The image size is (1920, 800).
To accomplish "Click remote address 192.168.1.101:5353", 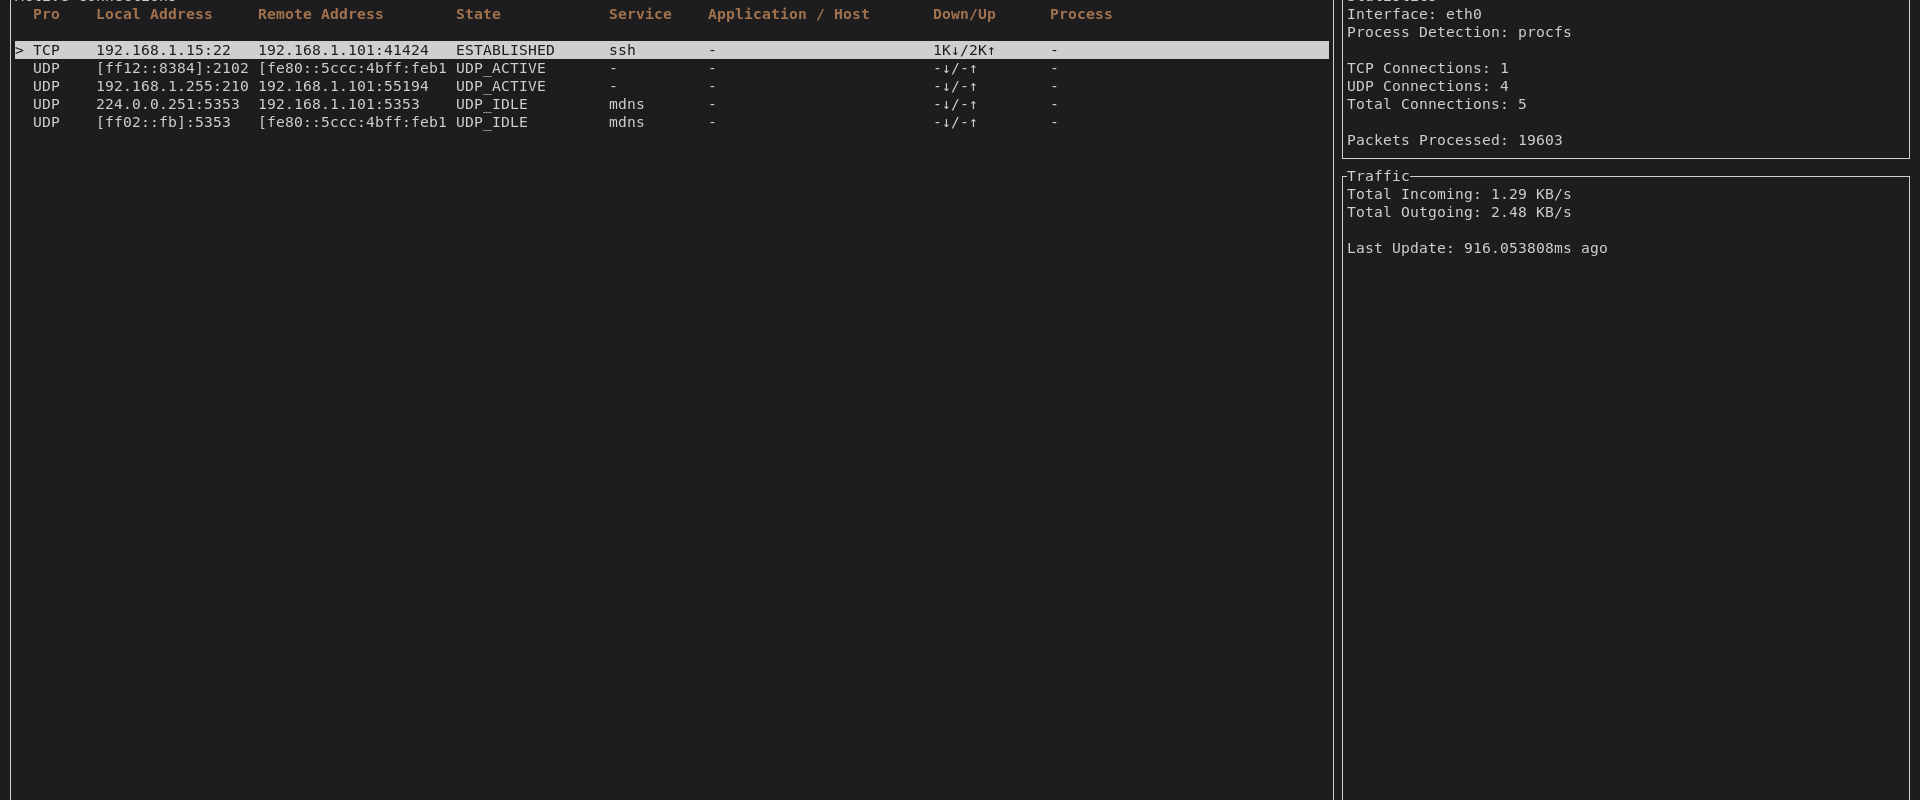I will click(339, 104).
